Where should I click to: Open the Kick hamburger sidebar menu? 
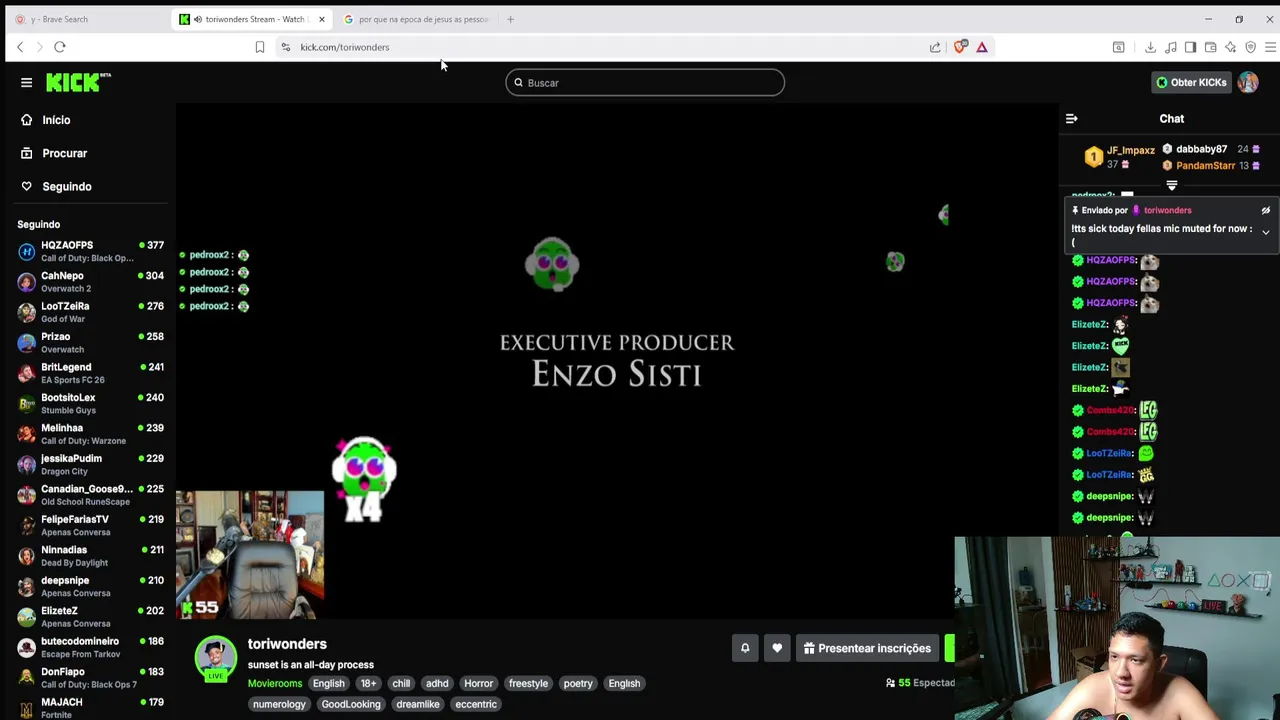27,82
